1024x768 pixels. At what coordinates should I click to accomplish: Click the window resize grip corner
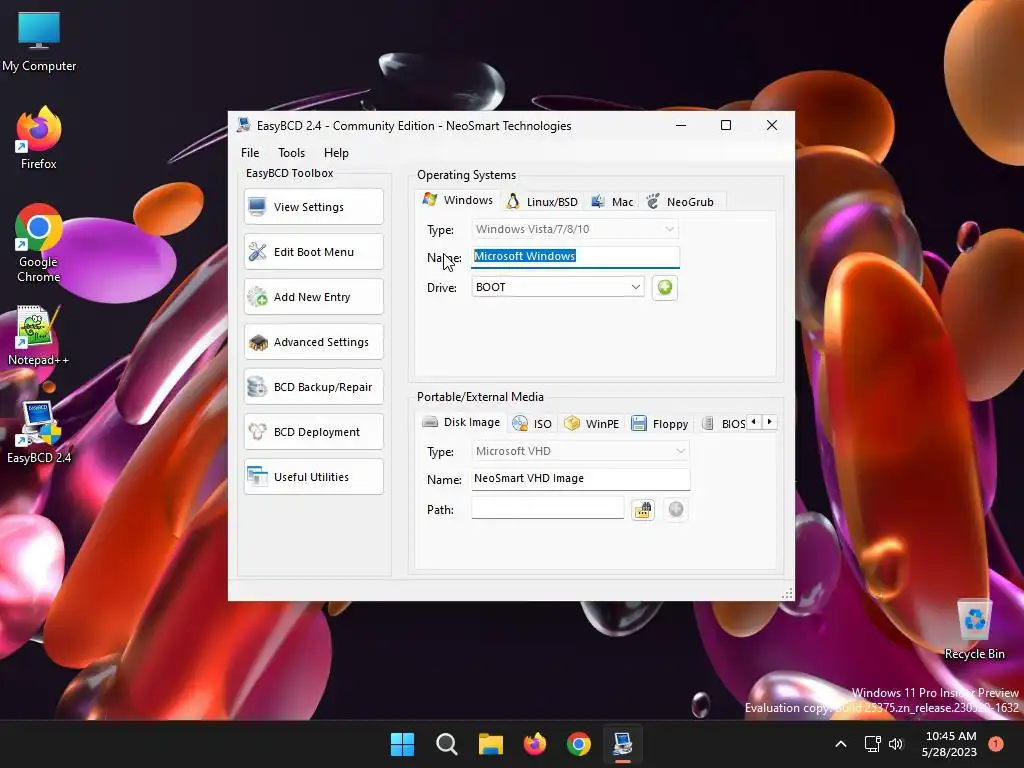pos(788,594)
